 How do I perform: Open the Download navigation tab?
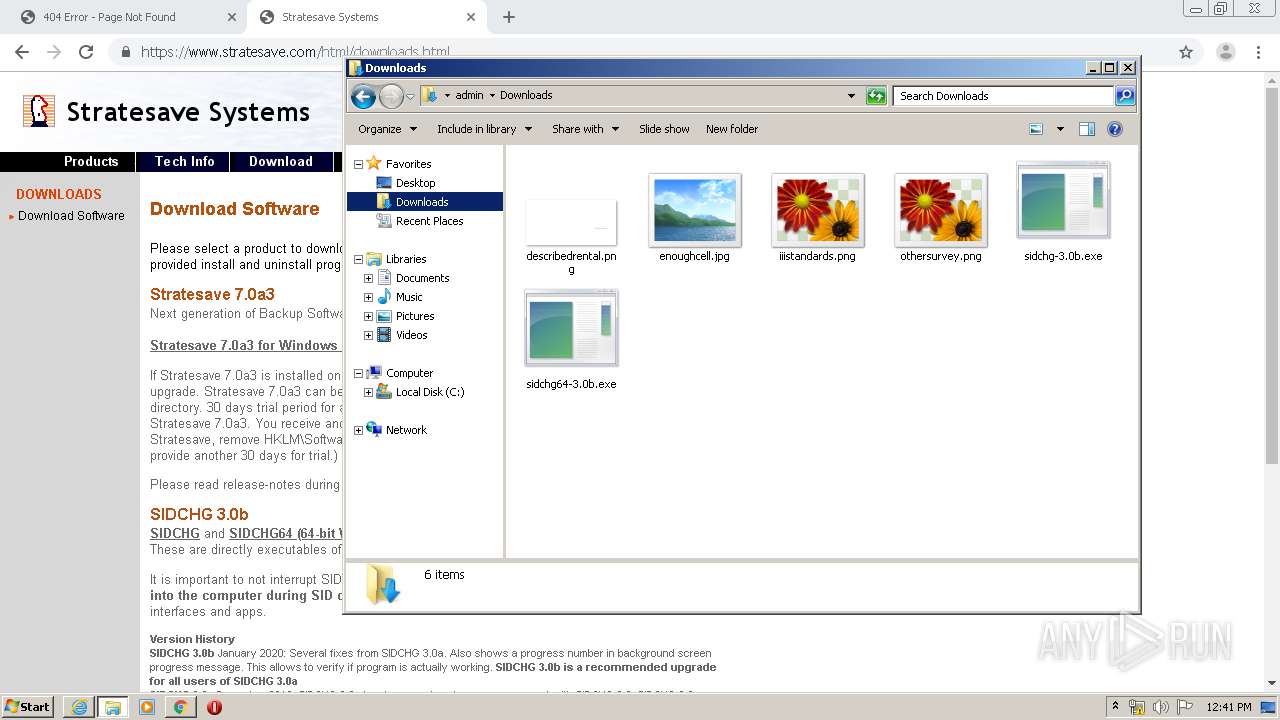point(280,161)
